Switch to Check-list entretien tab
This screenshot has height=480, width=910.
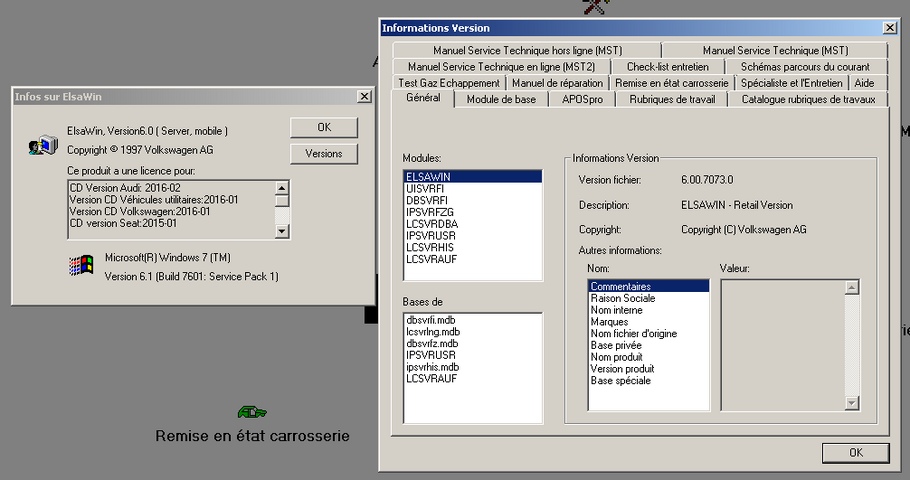pyautogui.click(x=667, y=67)
